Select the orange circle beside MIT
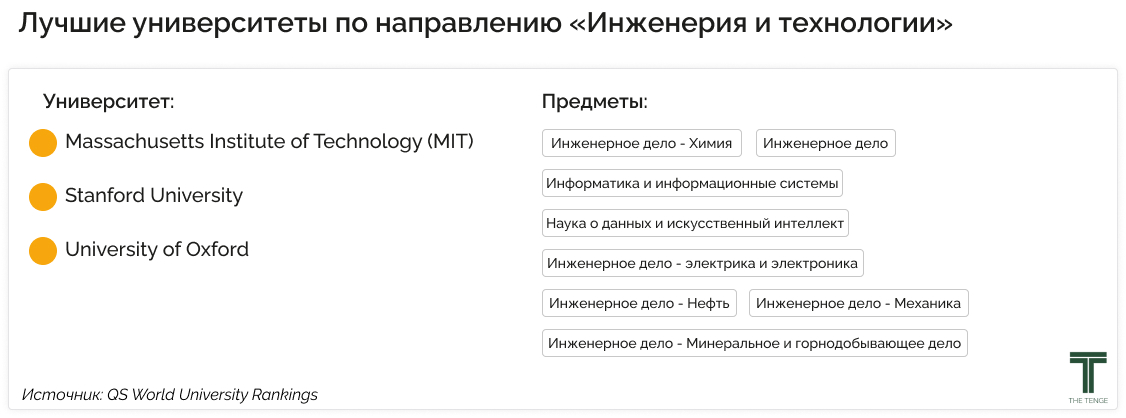Image resolution: width=1126 pixels, height=418 pixels. click(43, 143)
